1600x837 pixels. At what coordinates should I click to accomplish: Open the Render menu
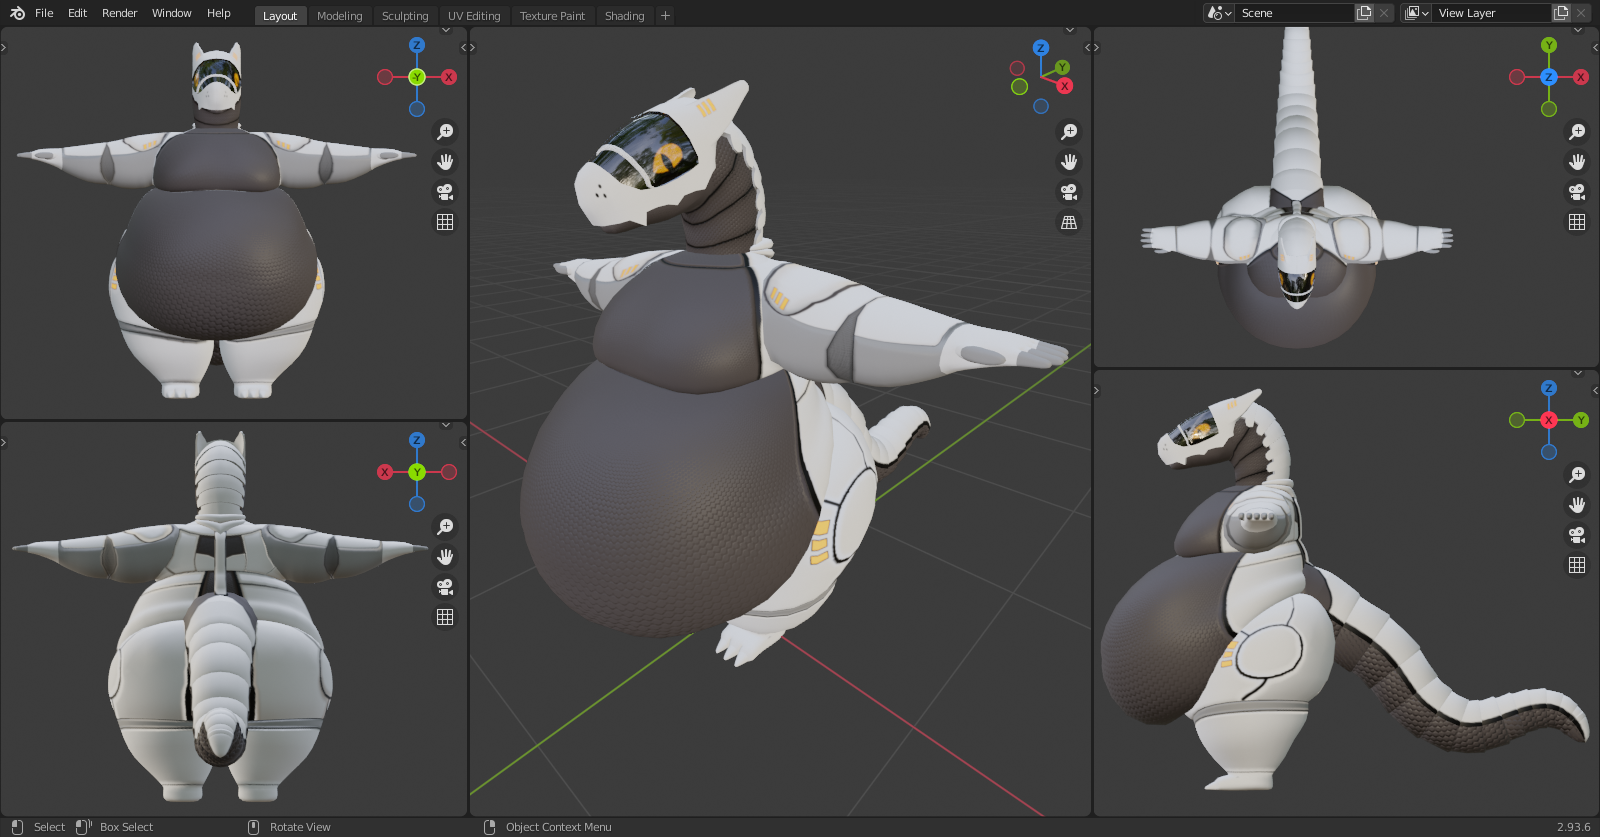[119, 13]
